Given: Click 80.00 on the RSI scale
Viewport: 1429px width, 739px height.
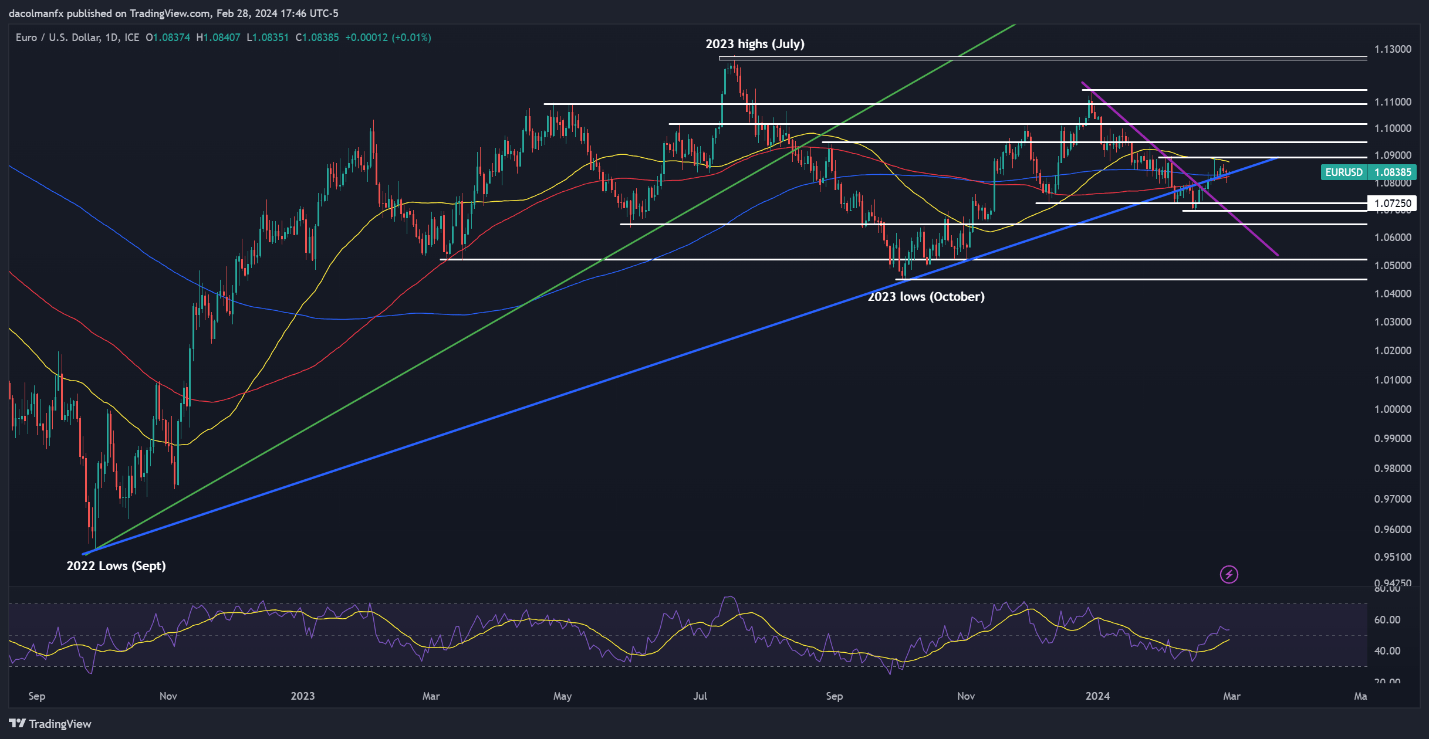Looking at the screenshot, I should pyautogui.click(x=1386, y=590).
